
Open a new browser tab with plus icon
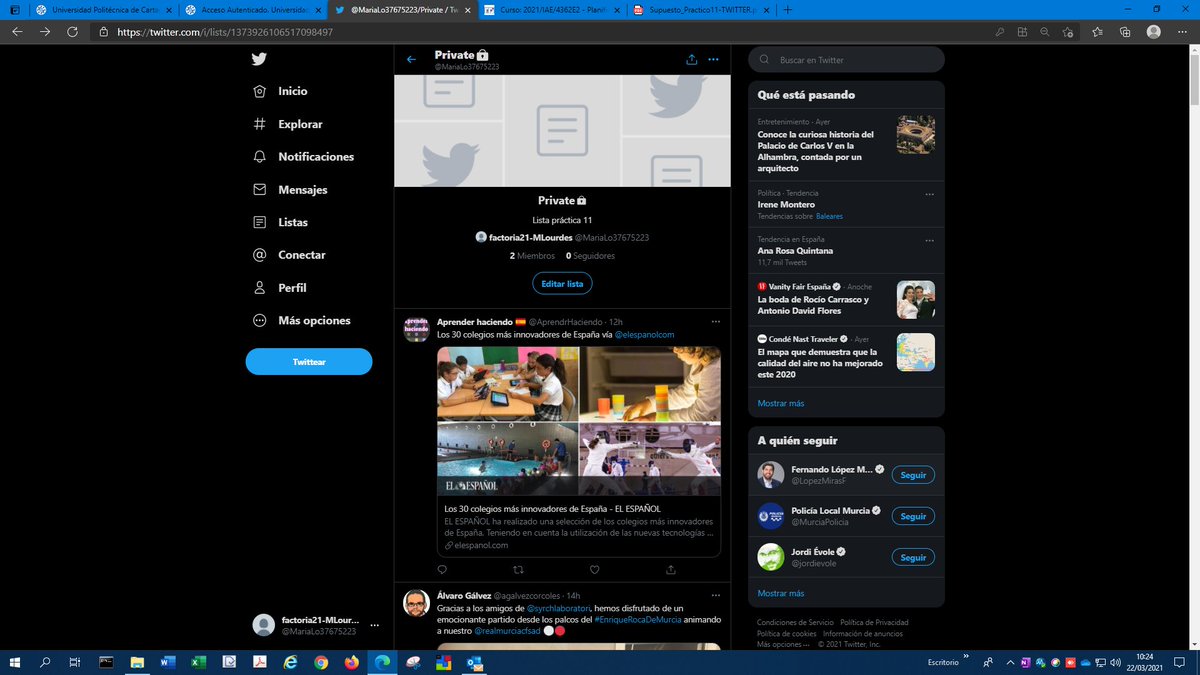[x=787, y=10]
